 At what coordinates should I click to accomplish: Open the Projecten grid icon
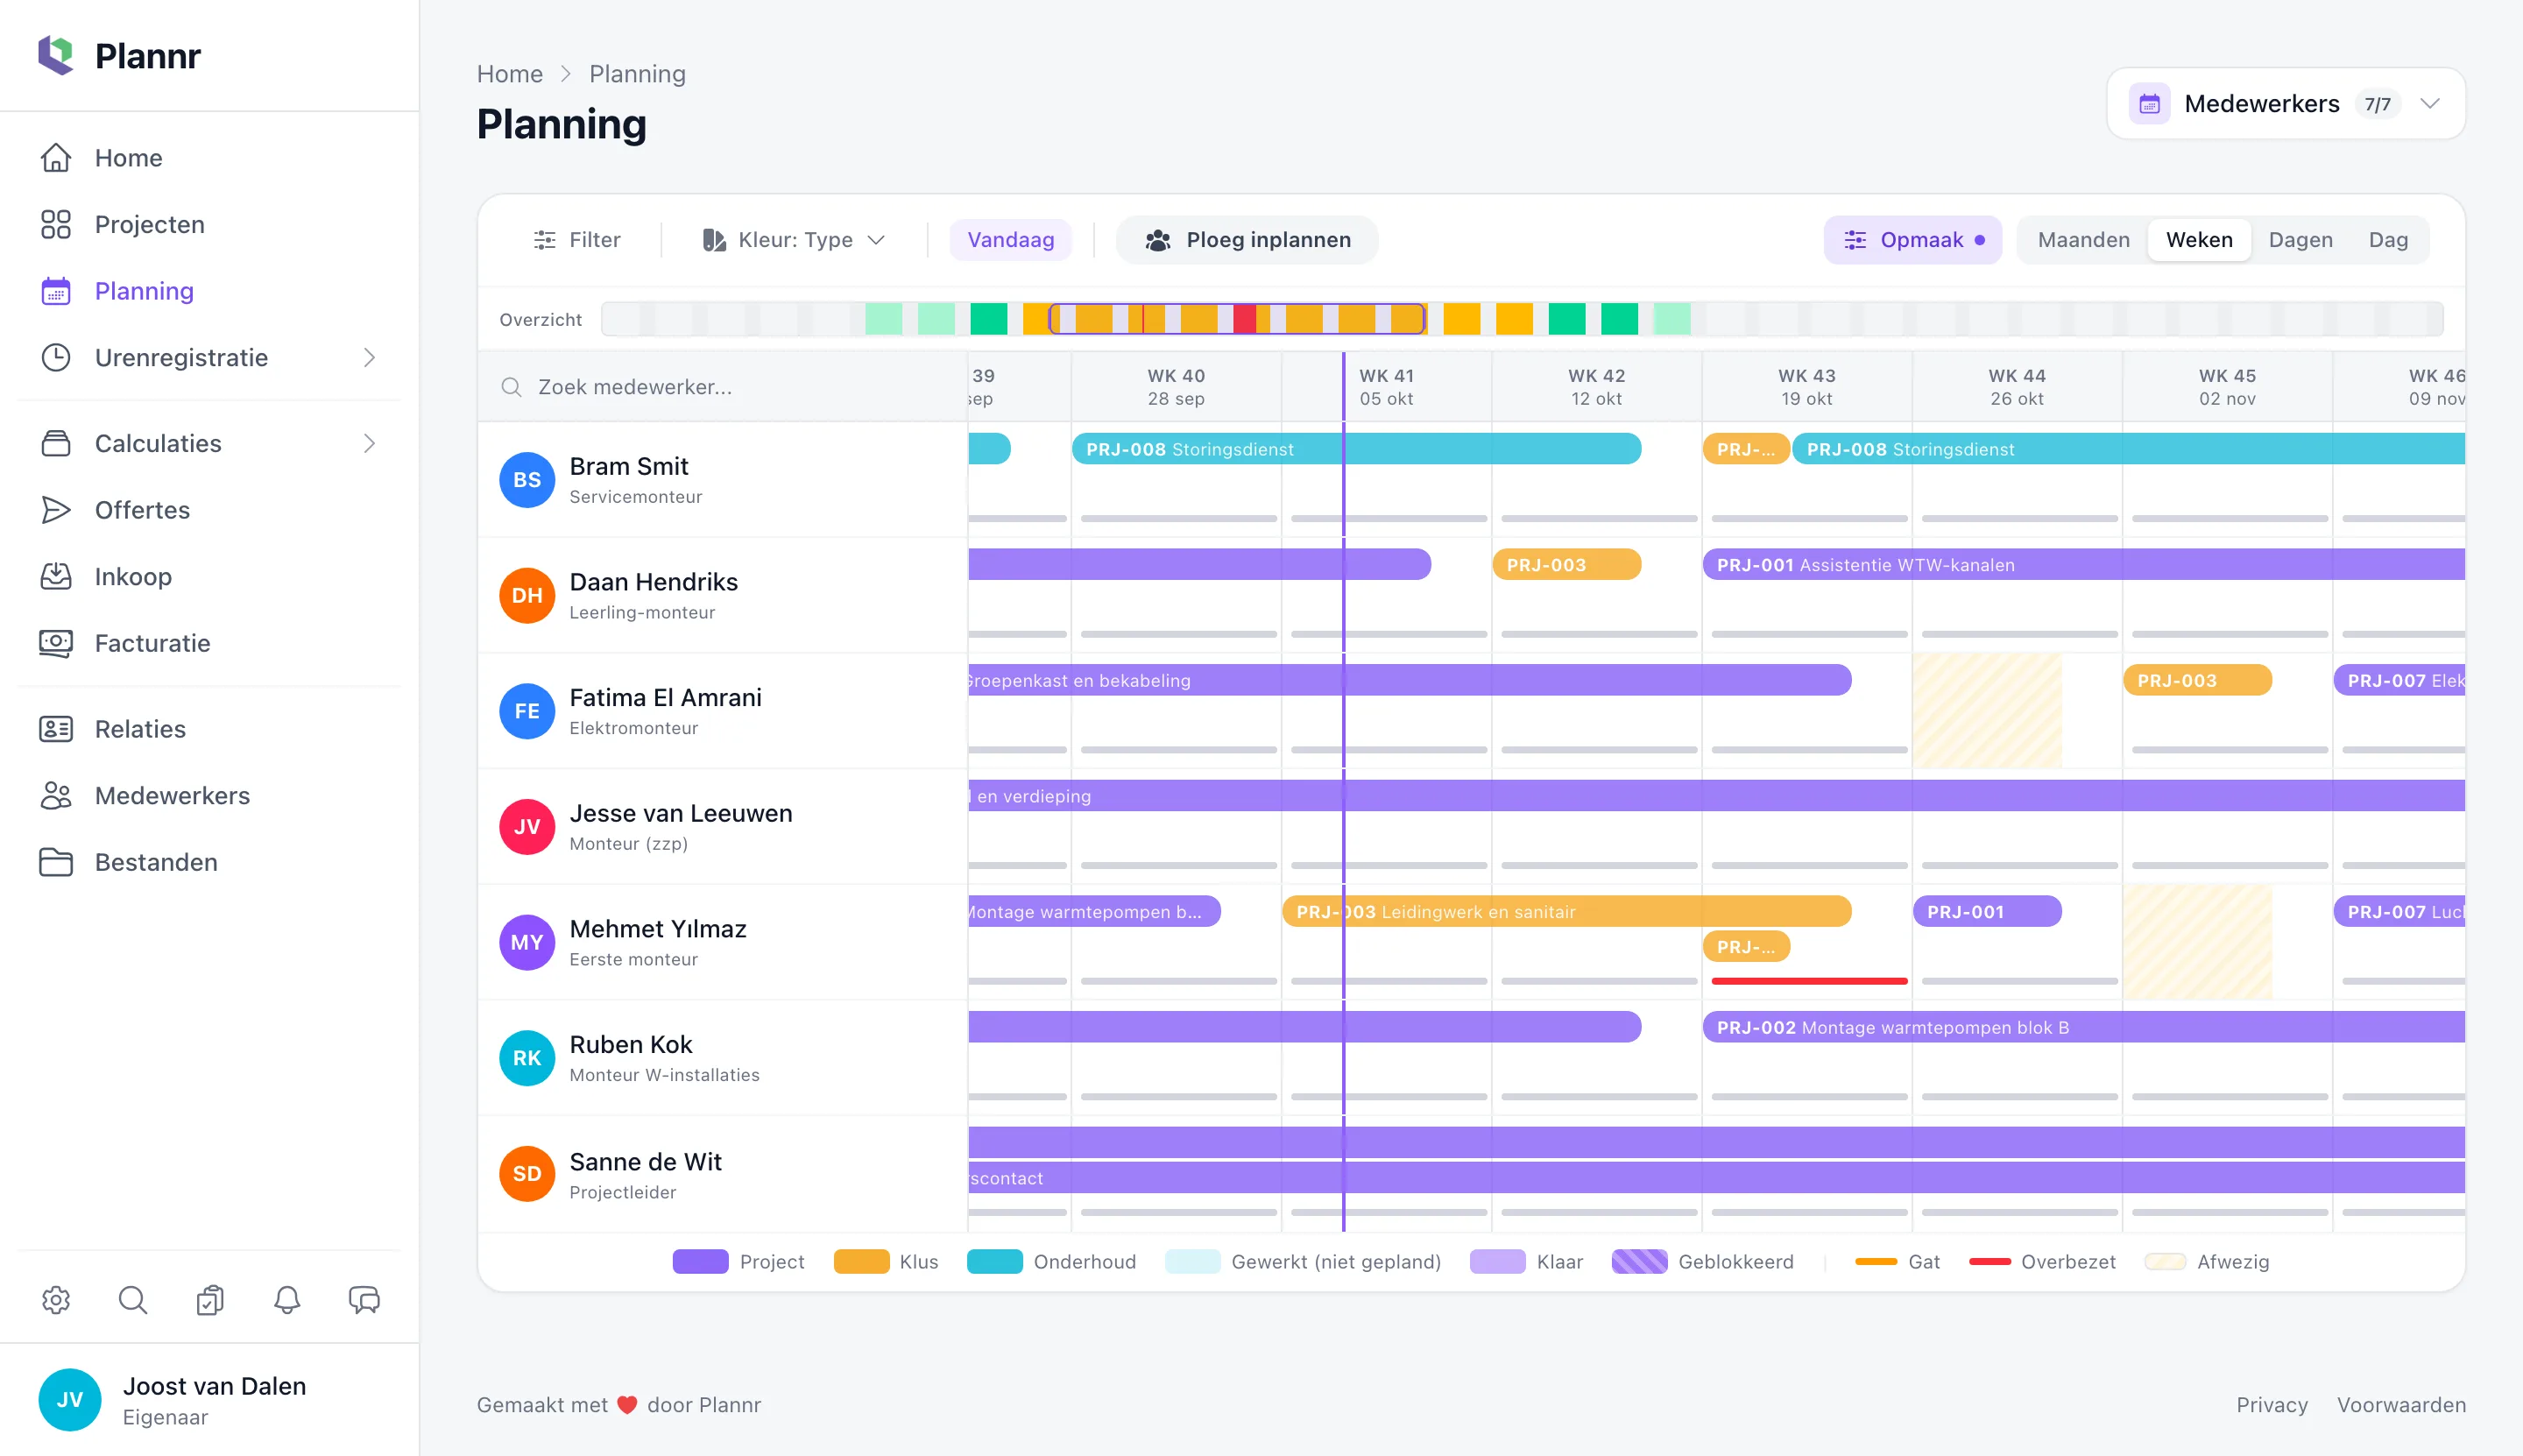click(x=56, y=224)
